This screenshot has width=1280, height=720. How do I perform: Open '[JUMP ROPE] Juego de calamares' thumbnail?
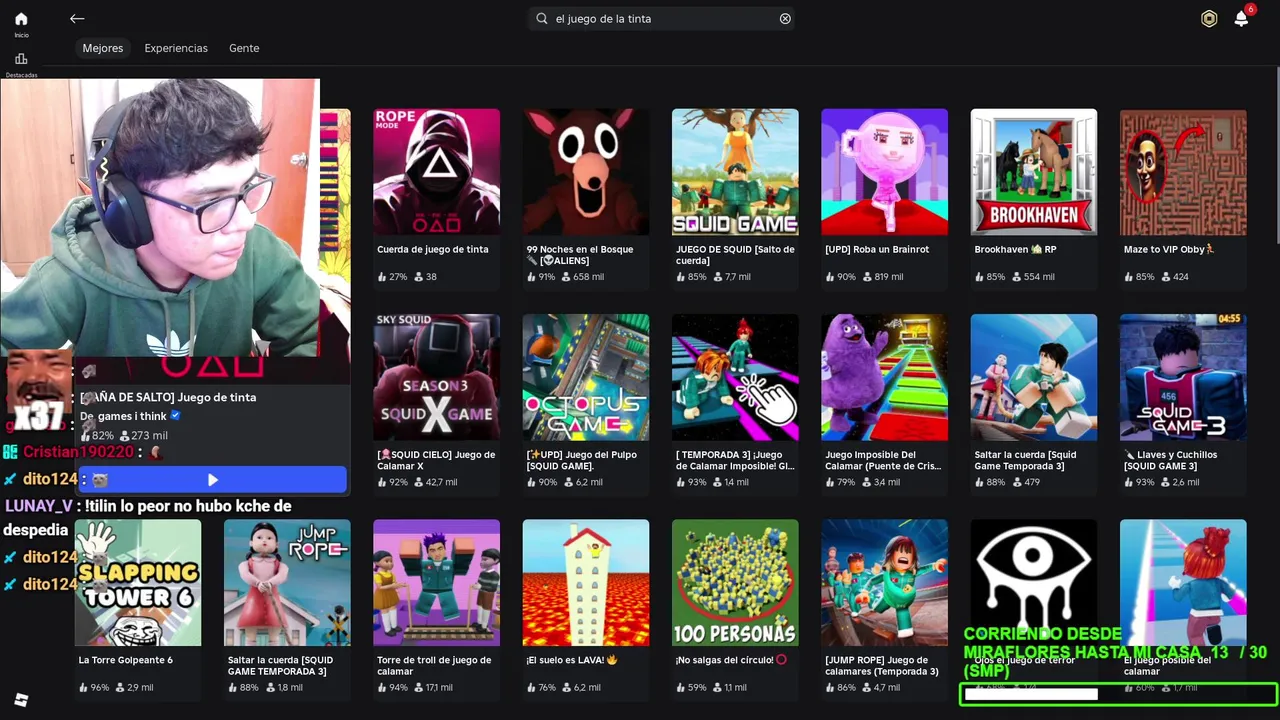pyautogui.click(x=884, y=583)
